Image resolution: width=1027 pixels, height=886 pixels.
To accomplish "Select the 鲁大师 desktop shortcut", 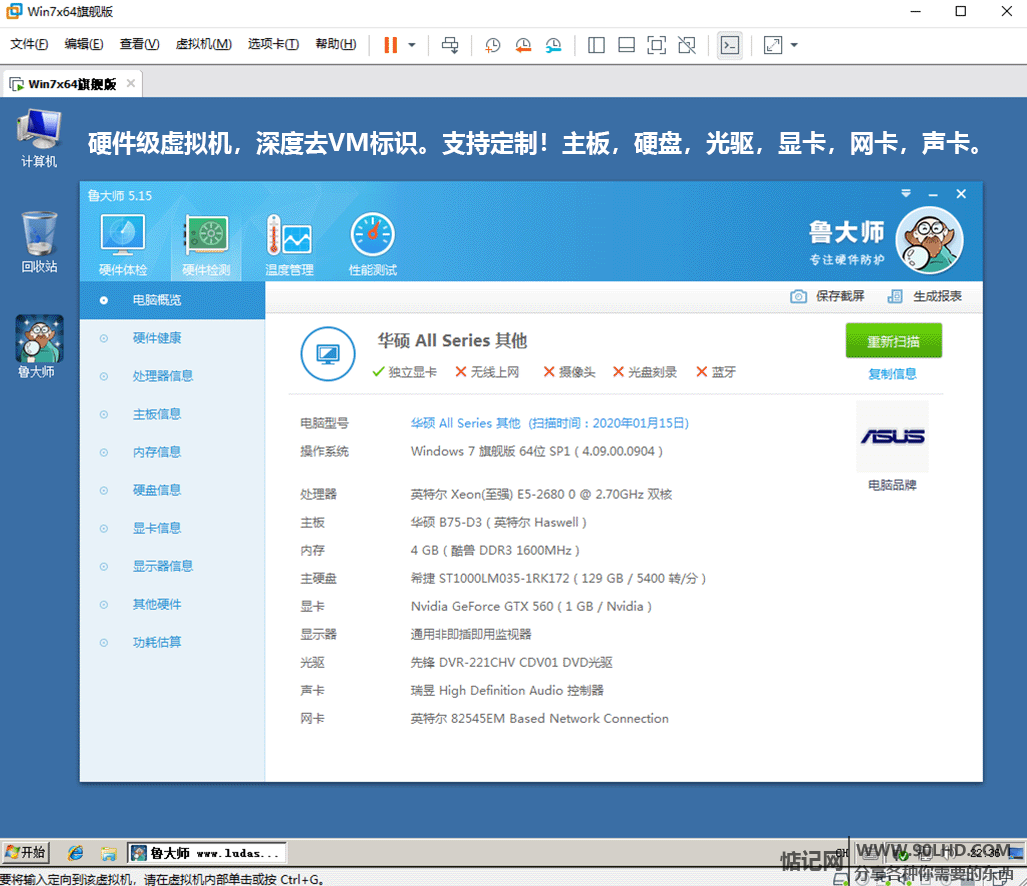I will coord(39,346).
